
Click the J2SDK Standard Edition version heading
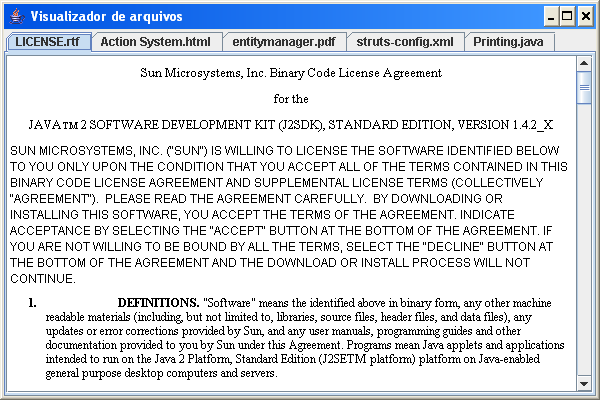coord(291,127)
